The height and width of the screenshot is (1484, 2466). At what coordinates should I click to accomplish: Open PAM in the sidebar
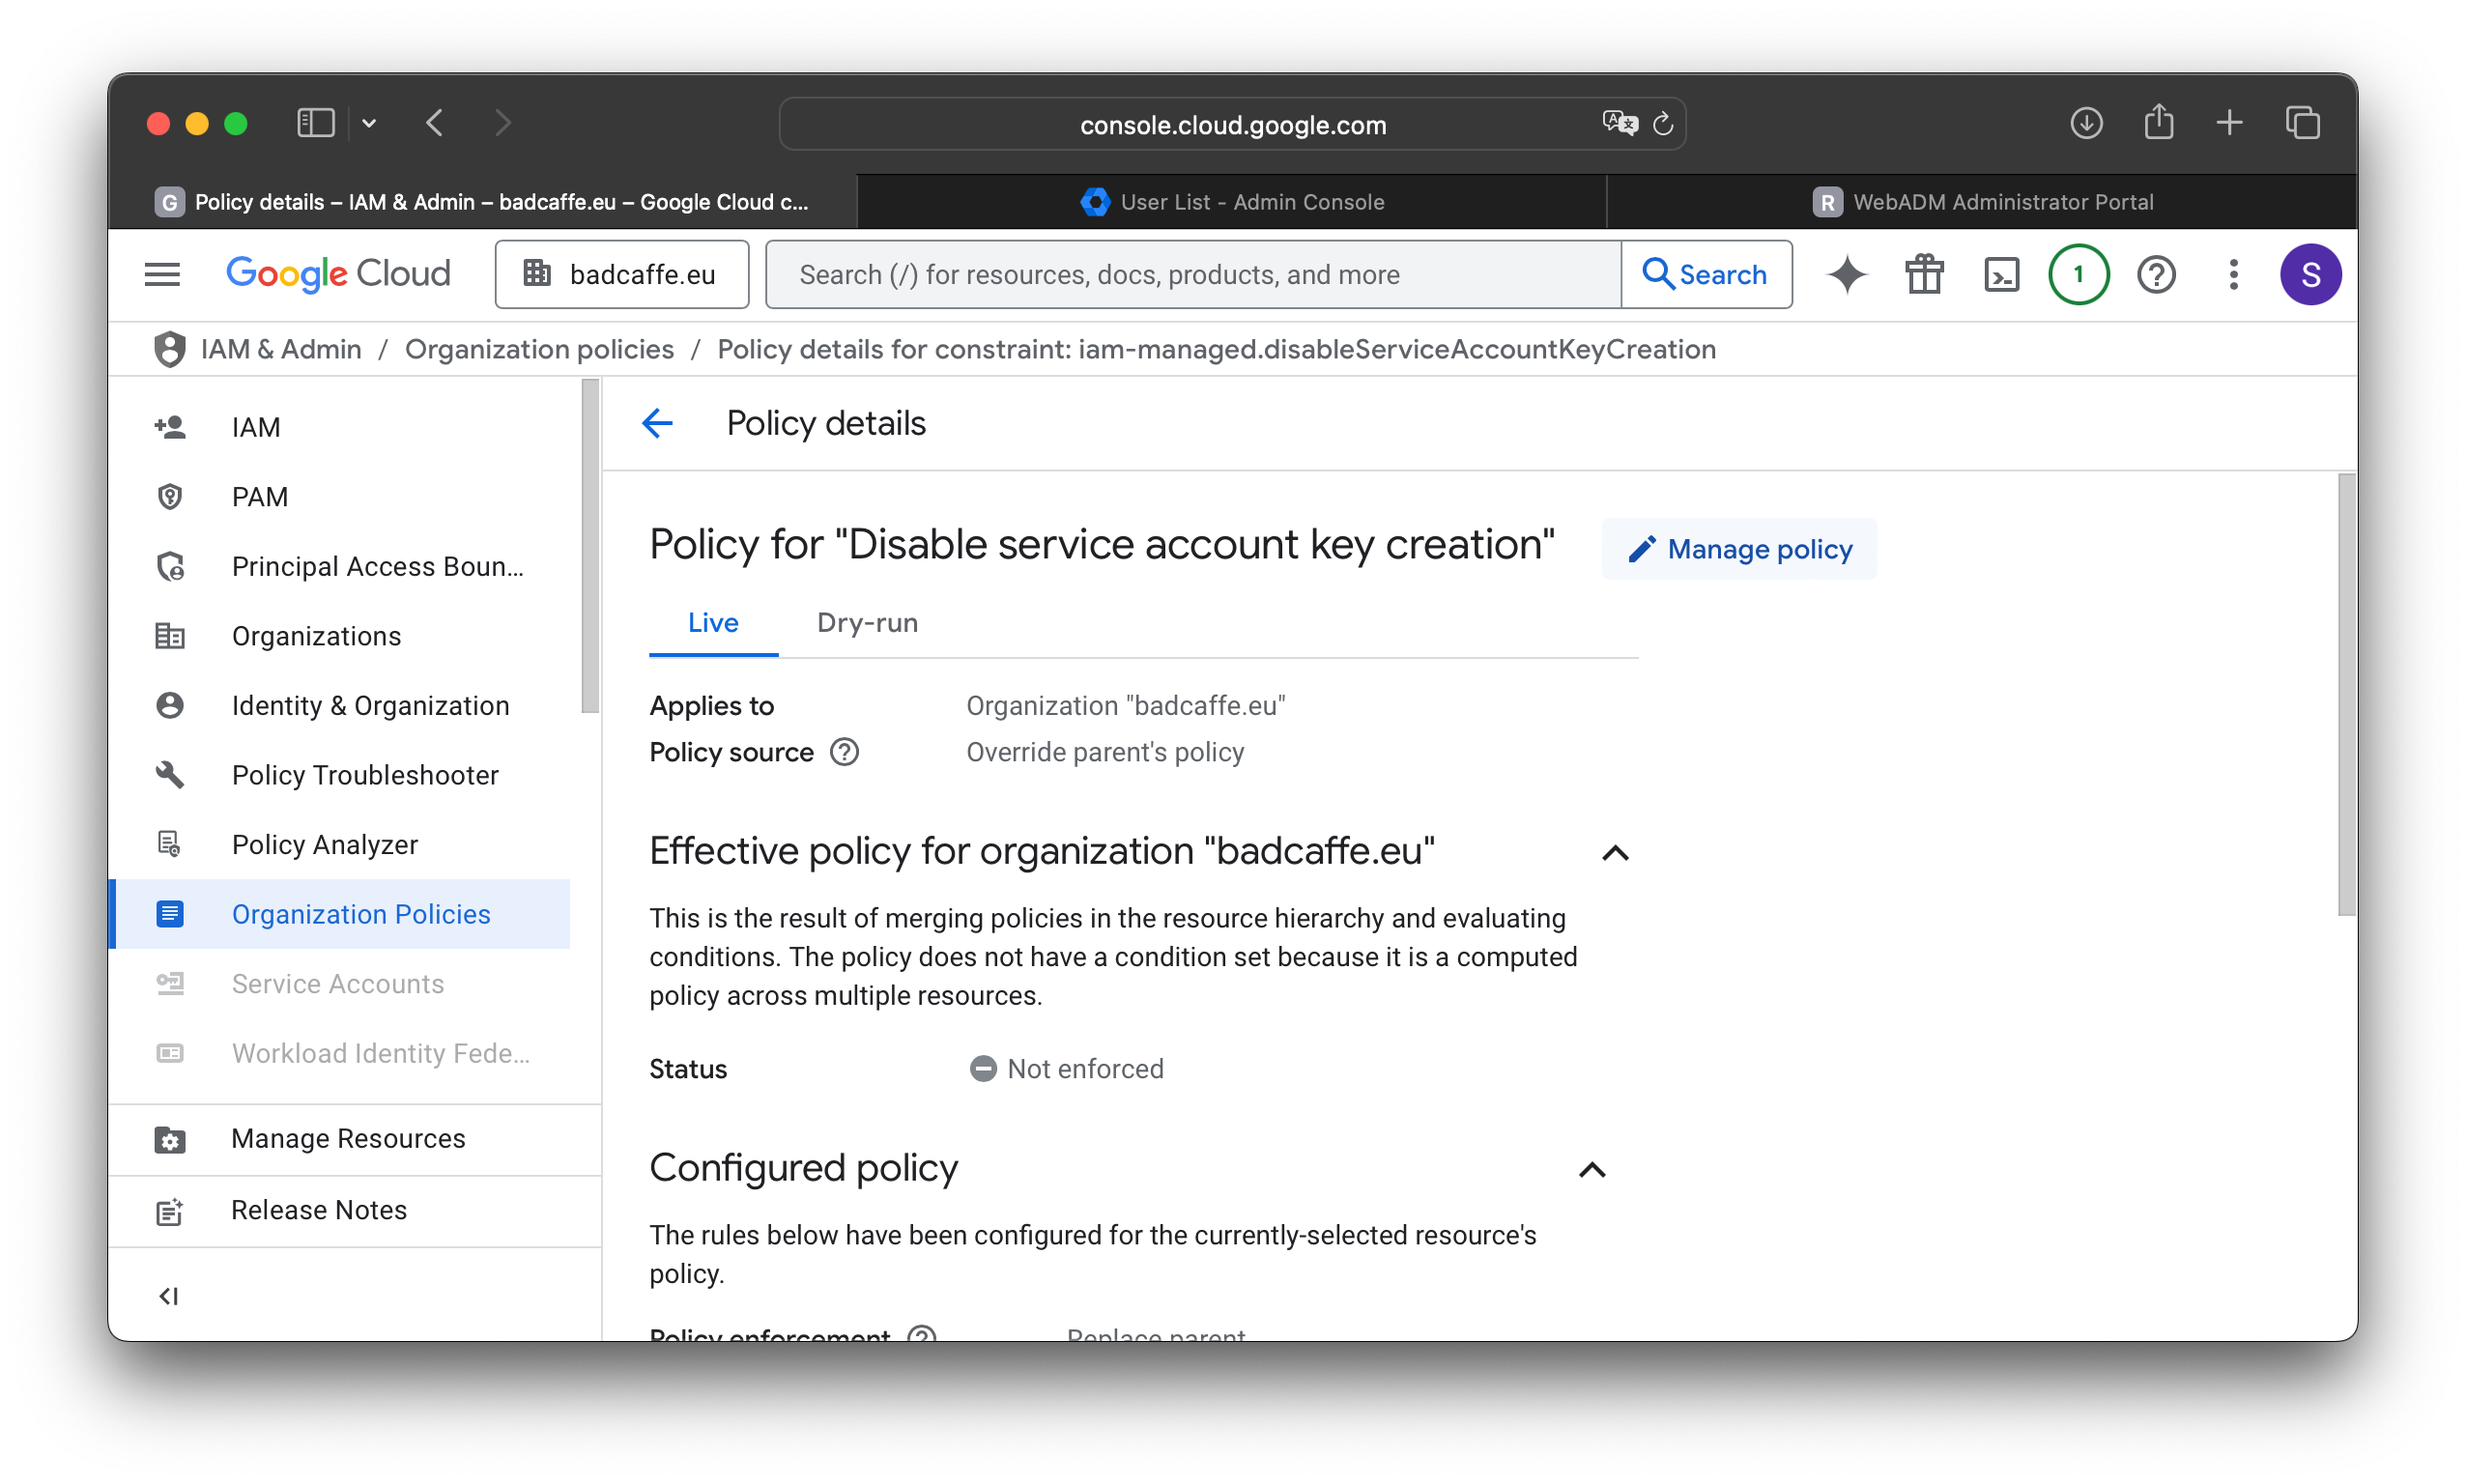[341, 497]
